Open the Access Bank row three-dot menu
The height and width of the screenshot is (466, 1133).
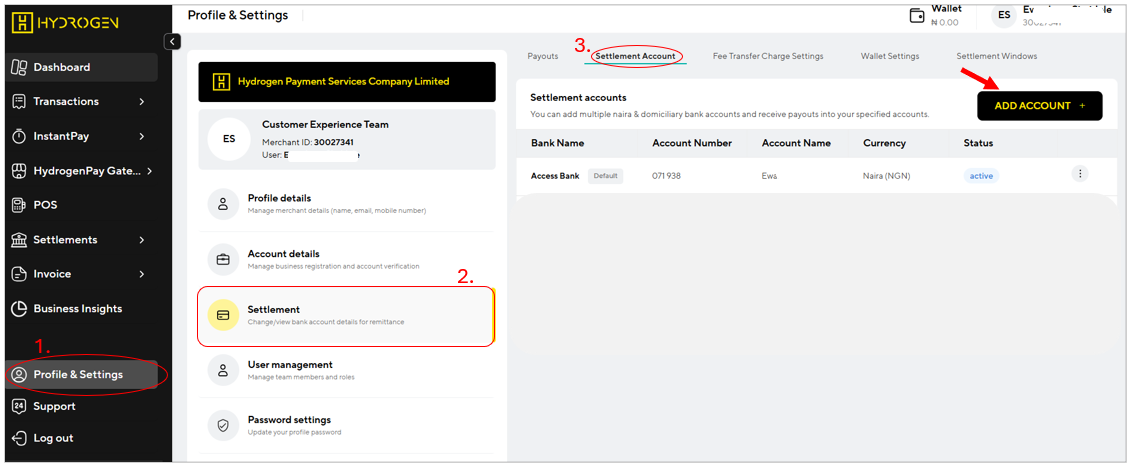(x=1080, y=173)
